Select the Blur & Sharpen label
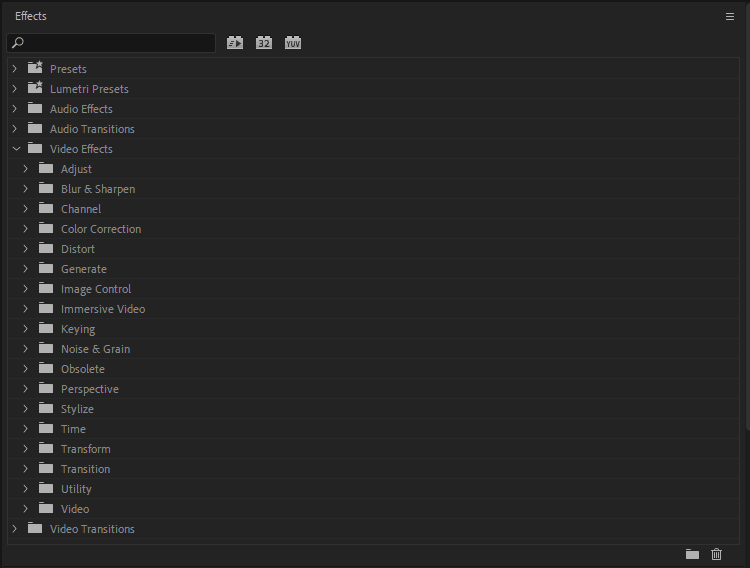Screen dimensions: 750x568 98,189
